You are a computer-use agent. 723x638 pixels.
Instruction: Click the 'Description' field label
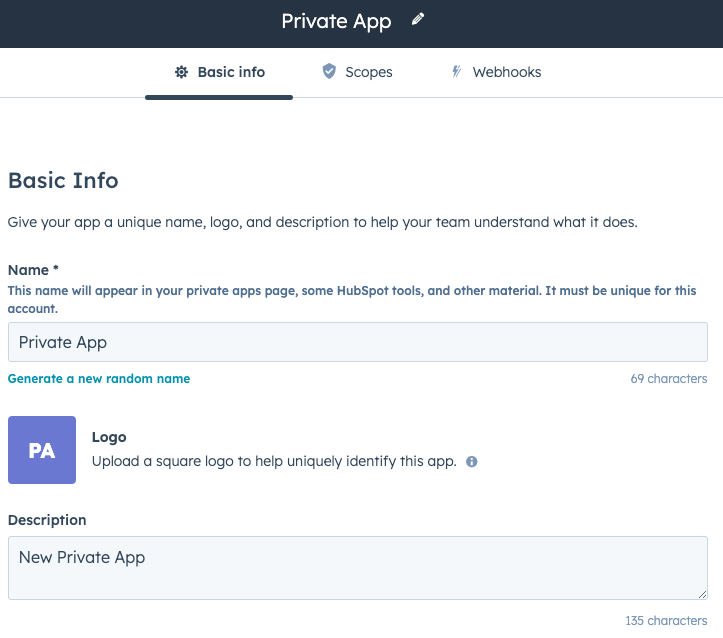(x=47, y=520)
